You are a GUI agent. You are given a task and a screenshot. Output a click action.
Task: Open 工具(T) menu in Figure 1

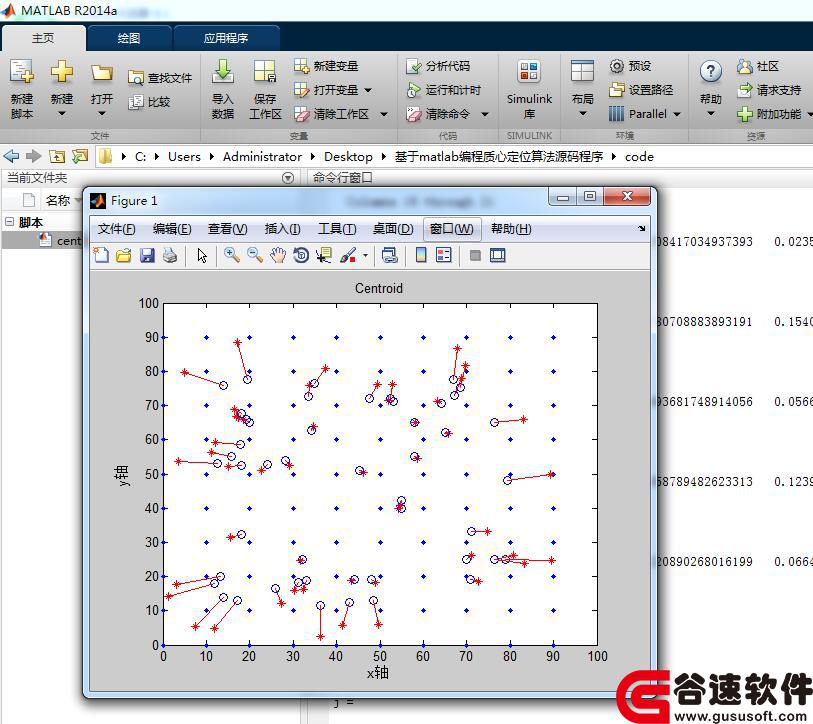point(337,229)
